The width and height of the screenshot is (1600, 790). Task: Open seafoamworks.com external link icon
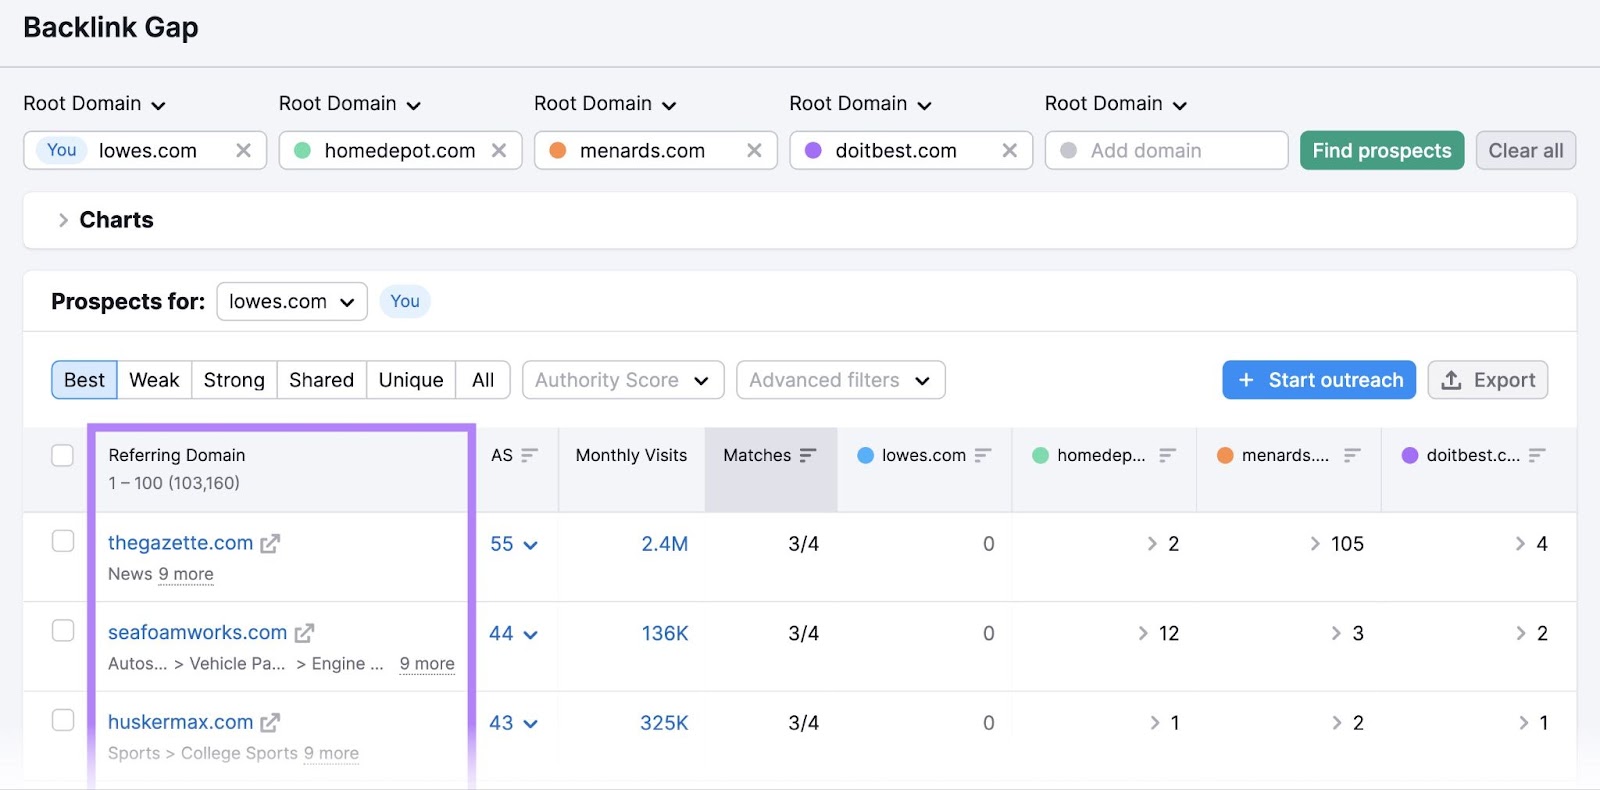304,633
